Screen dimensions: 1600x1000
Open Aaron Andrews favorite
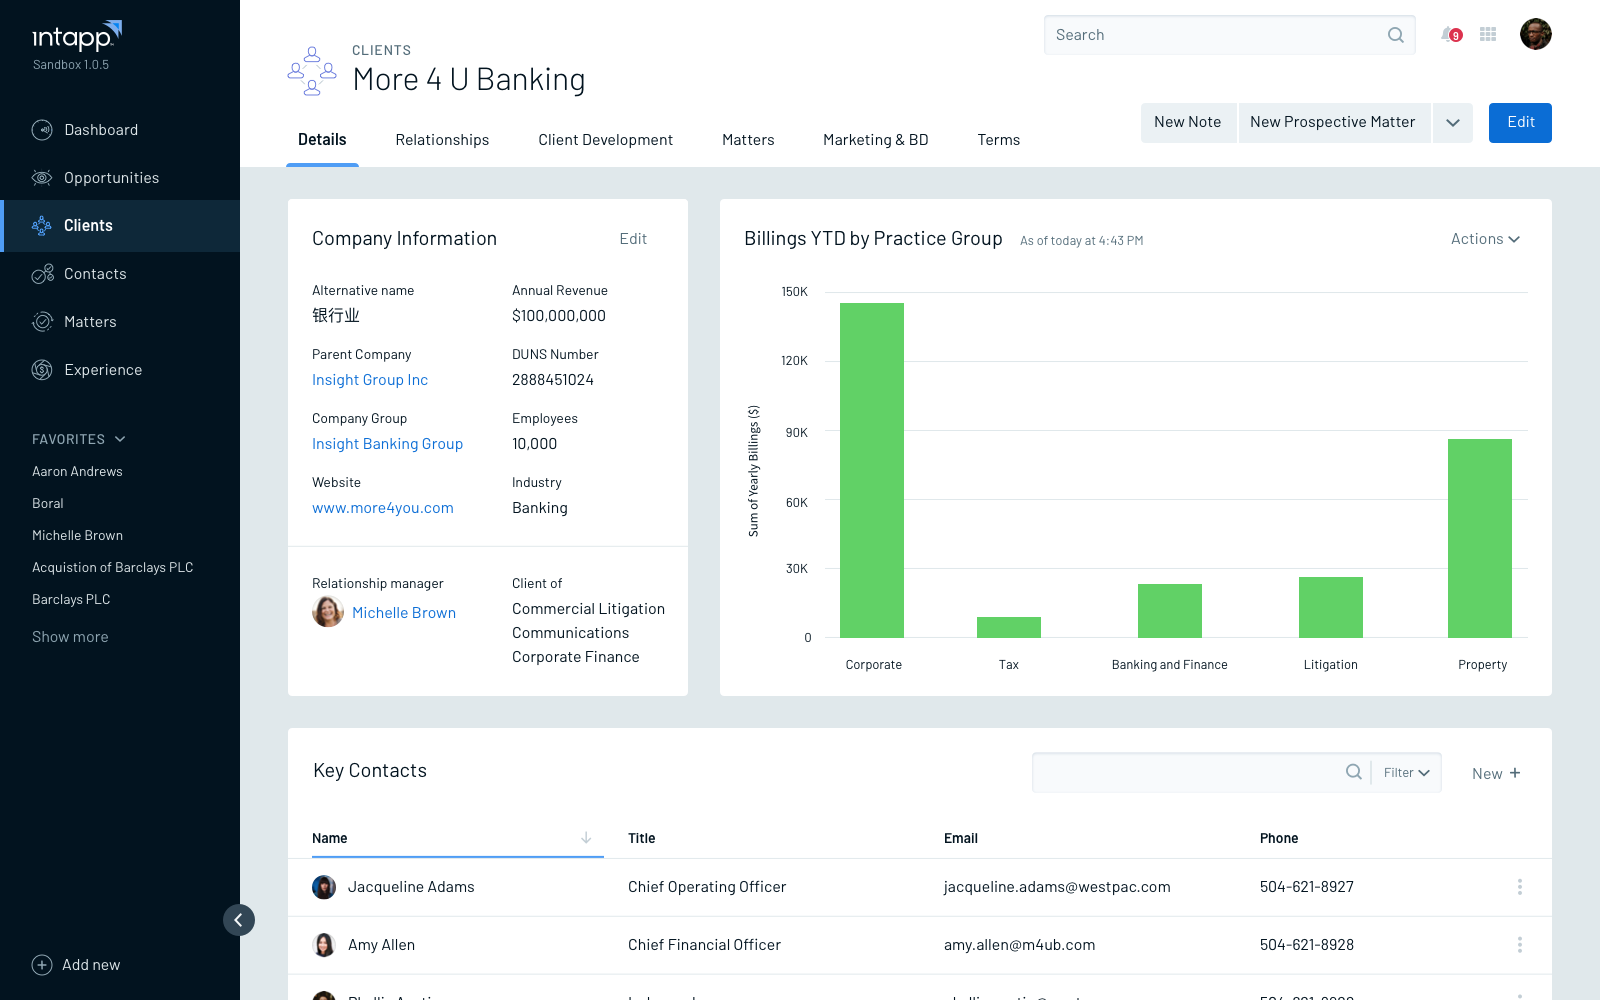click(x=77, y=472)
